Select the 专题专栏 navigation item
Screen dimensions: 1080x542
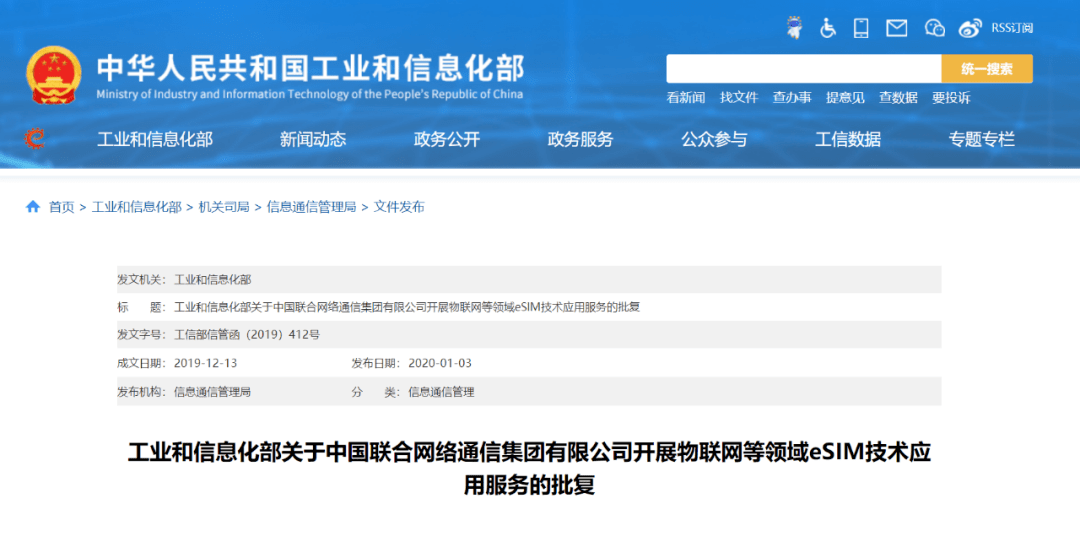(x=982, y=139)
